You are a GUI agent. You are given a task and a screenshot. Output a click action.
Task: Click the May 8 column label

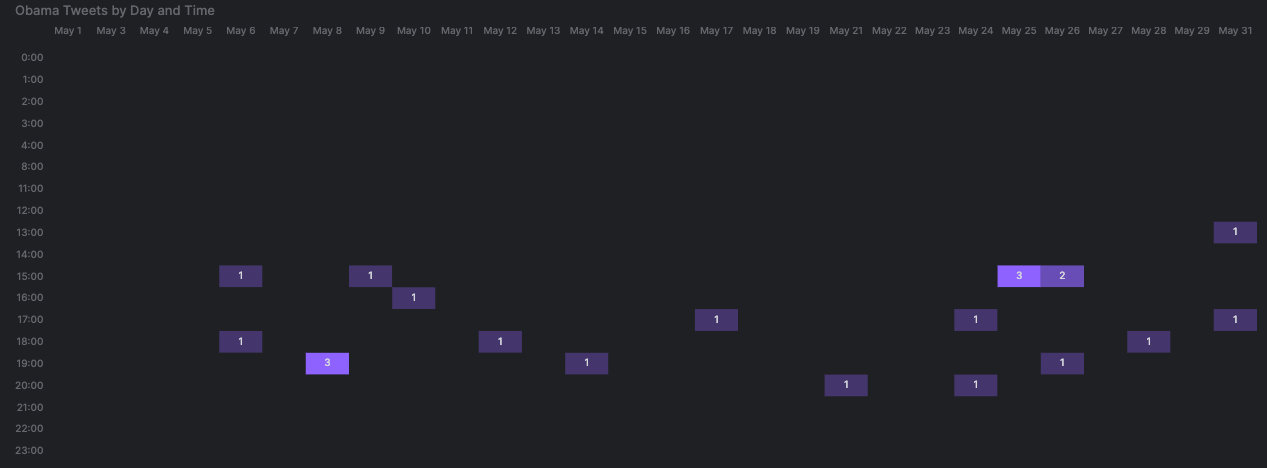coord(327,31)
